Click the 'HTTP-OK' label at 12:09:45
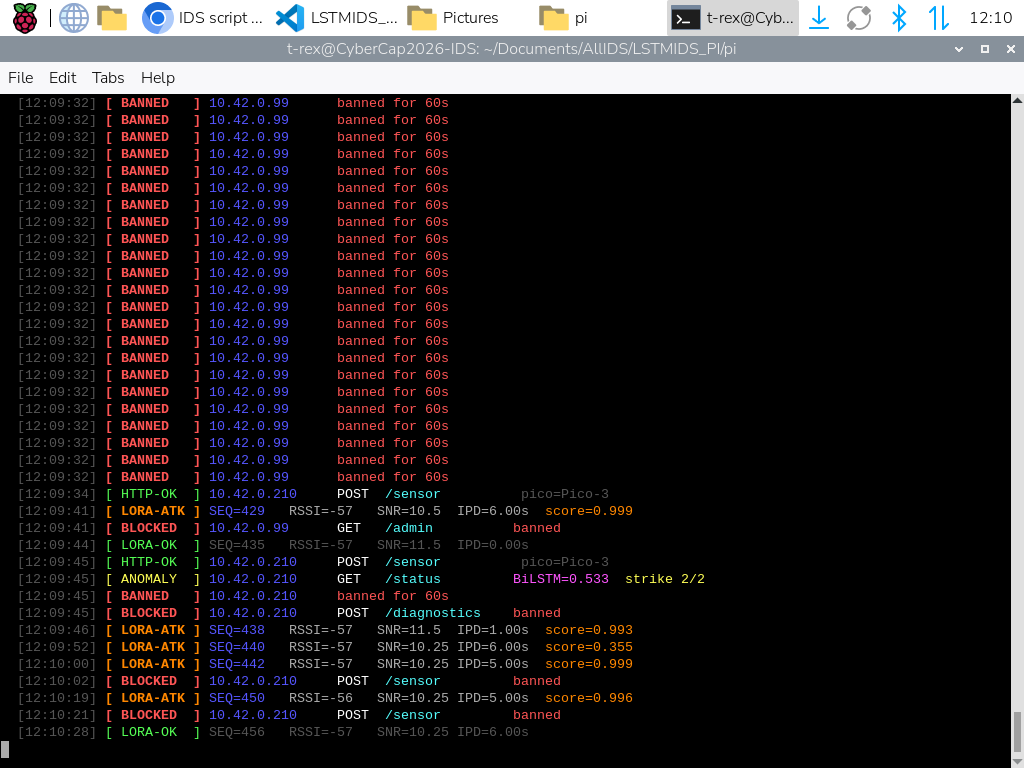Viewport: 1024px width, 768px height. tap(149, 562)
